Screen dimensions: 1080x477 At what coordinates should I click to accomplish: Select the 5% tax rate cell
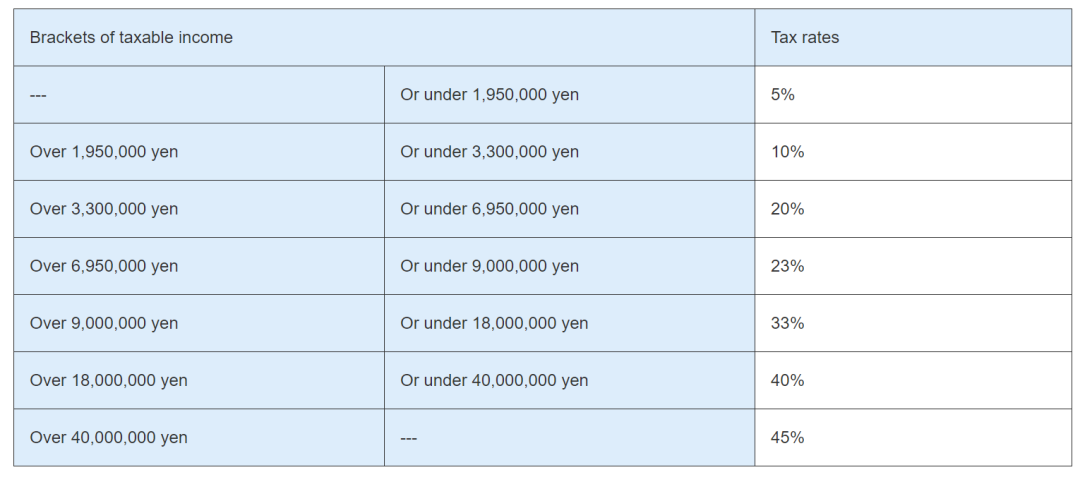pos(913,95)
